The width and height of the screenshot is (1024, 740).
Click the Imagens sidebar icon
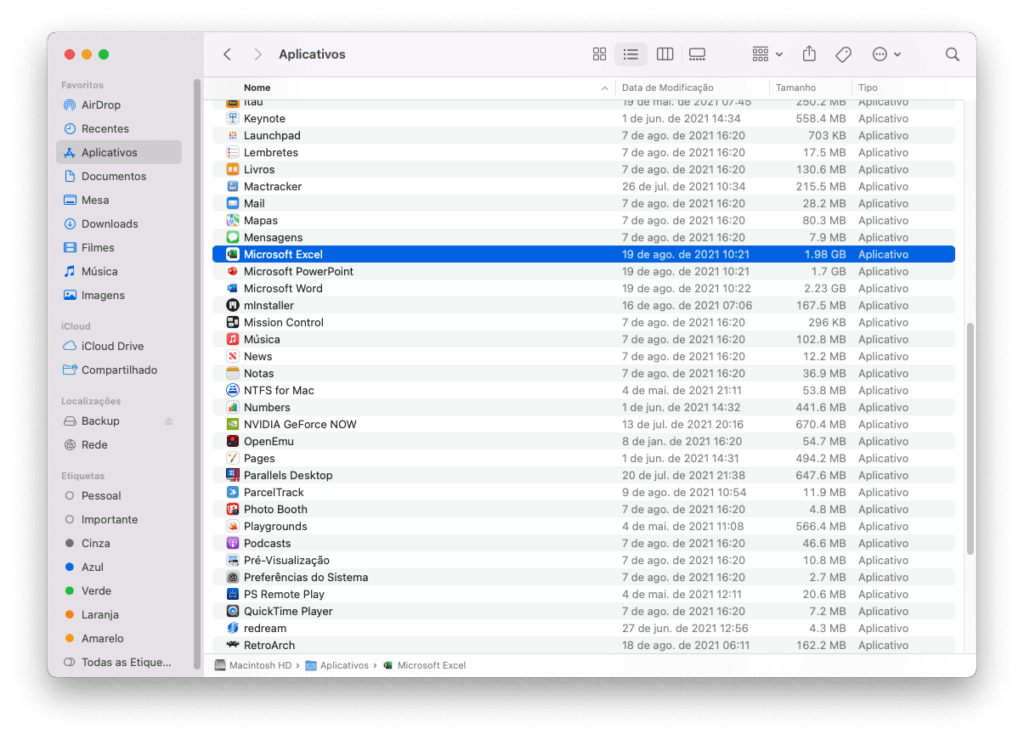(x=70, y=295)
